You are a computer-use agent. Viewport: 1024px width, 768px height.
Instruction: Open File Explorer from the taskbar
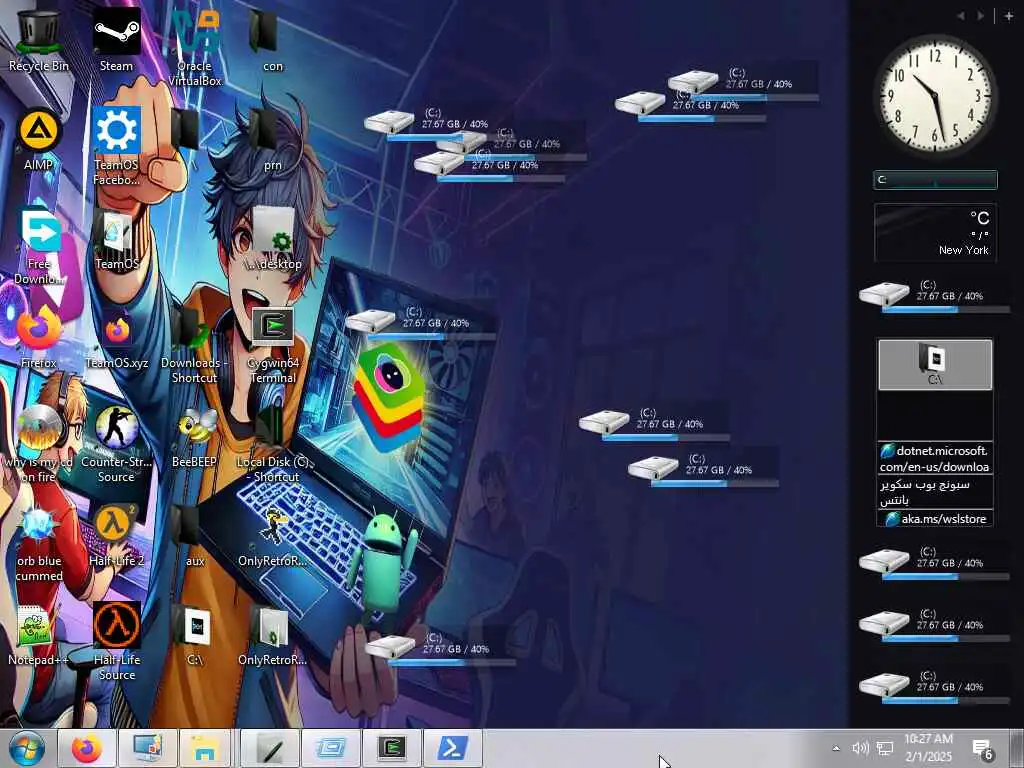[204, 748]
